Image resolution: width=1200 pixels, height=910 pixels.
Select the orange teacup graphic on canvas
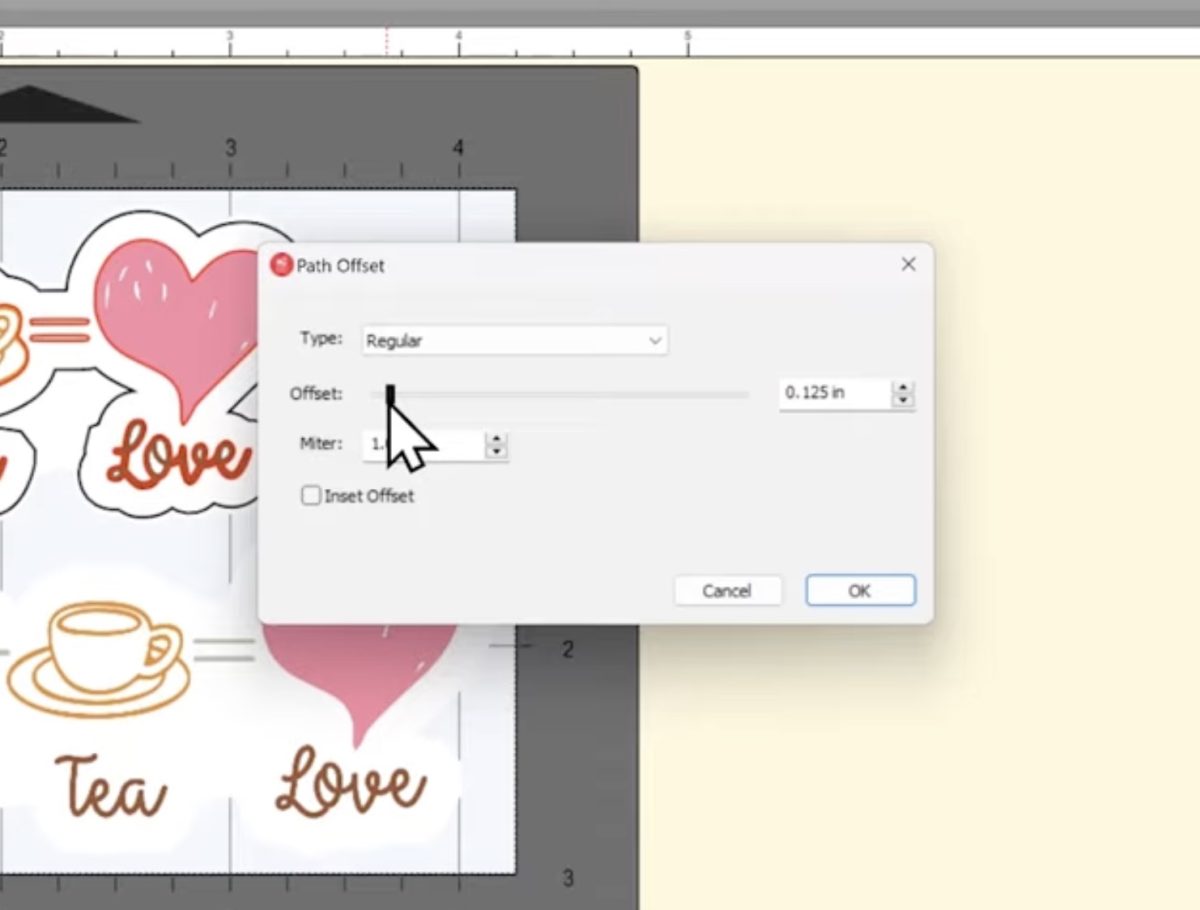[98, 658]
